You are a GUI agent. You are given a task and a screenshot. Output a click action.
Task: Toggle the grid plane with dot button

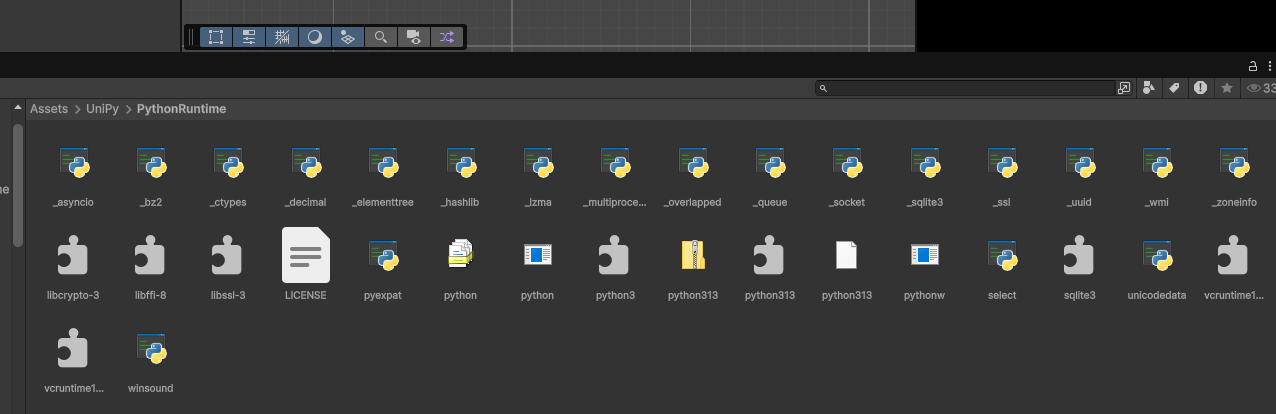coord(347,37)
